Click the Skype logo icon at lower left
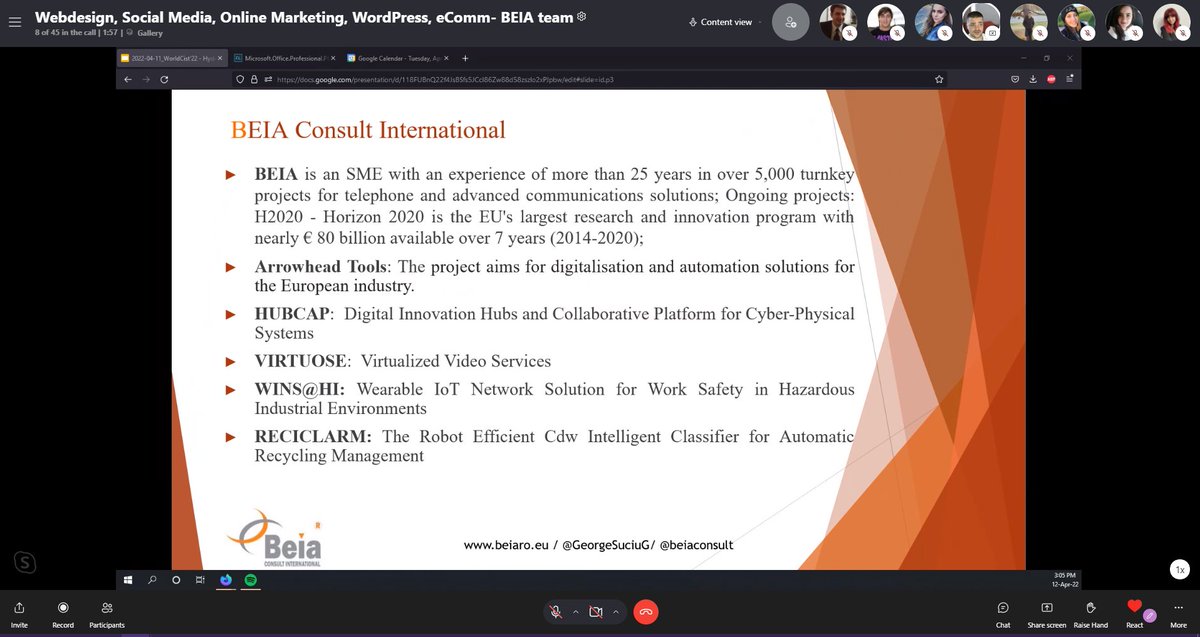 (25, 562)
